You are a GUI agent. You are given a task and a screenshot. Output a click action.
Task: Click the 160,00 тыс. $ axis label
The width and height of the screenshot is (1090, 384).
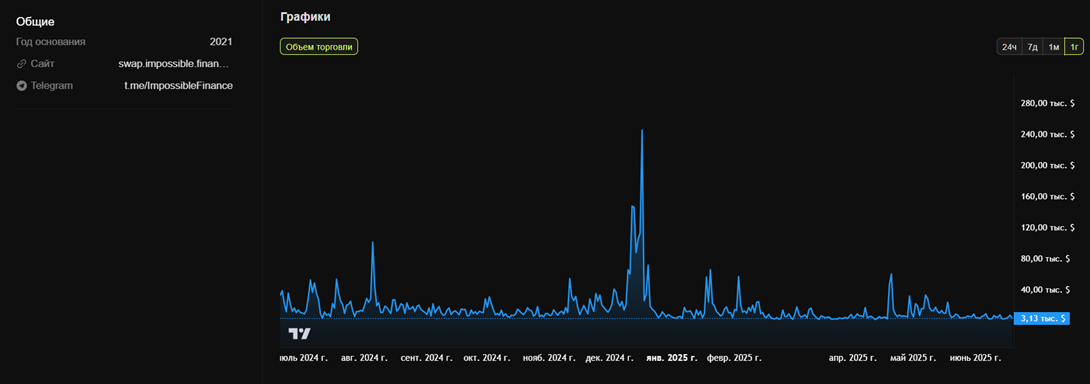pos(1048,196)
